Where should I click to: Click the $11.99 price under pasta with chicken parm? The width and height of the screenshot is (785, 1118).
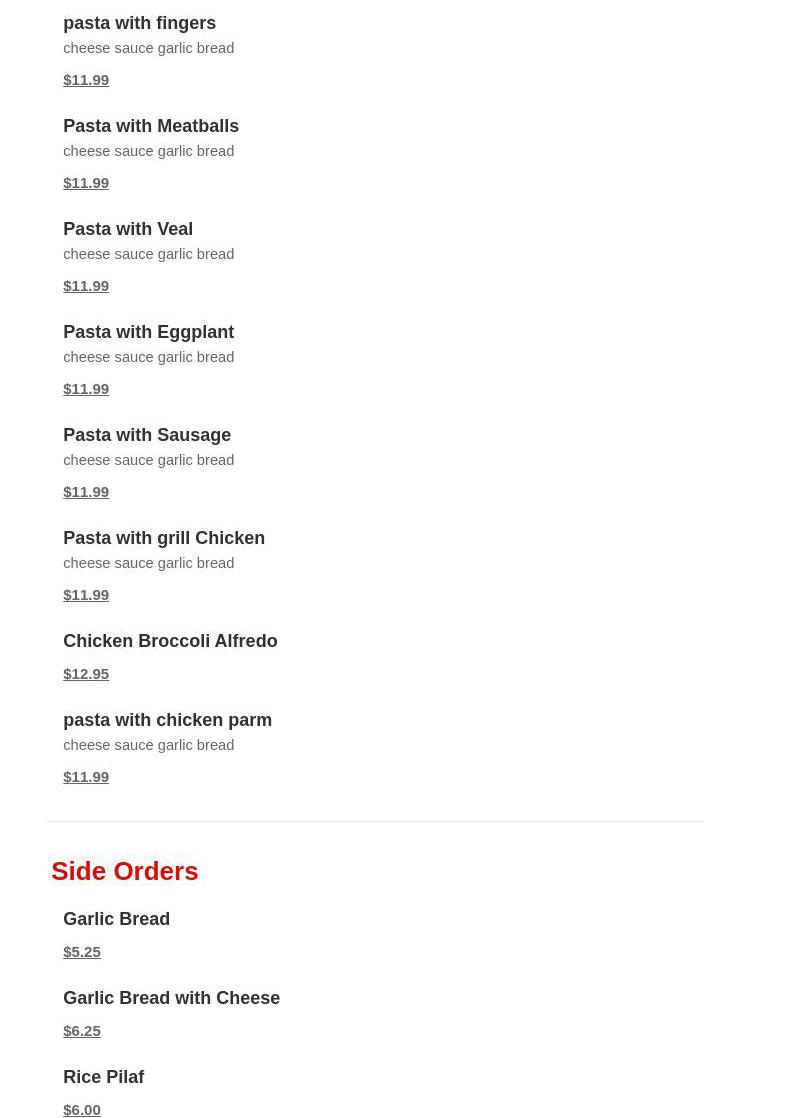coord(86,777)
